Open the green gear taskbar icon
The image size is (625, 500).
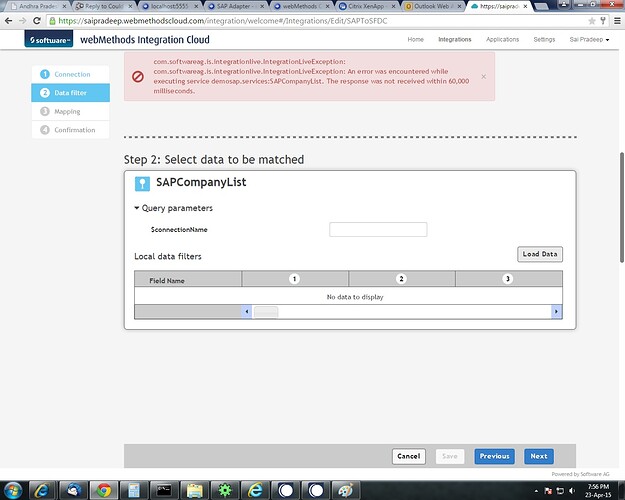tap(225, 490)
